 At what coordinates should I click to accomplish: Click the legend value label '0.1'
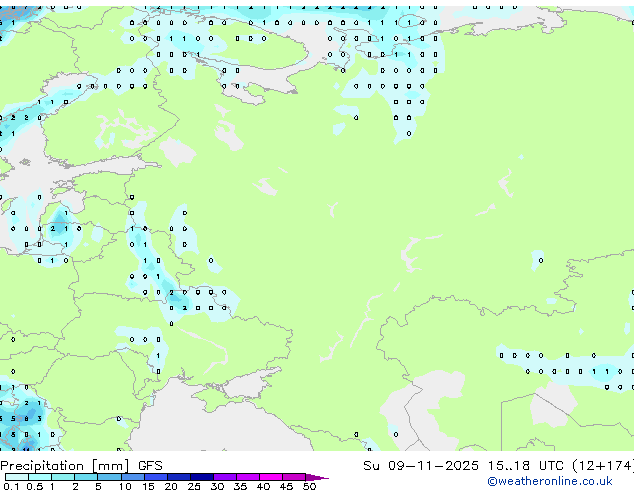point(11,486)
